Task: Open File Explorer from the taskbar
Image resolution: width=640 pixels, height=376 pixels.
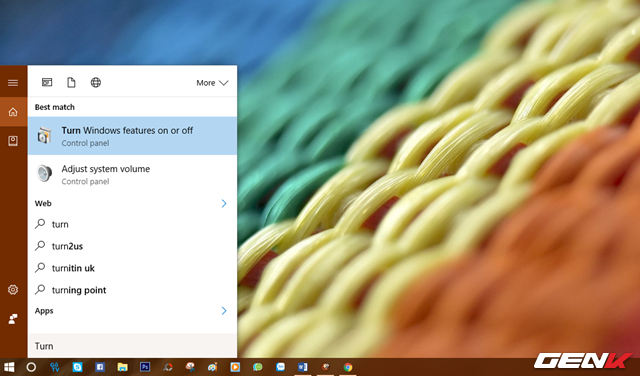Action: [x=122, y=367]
